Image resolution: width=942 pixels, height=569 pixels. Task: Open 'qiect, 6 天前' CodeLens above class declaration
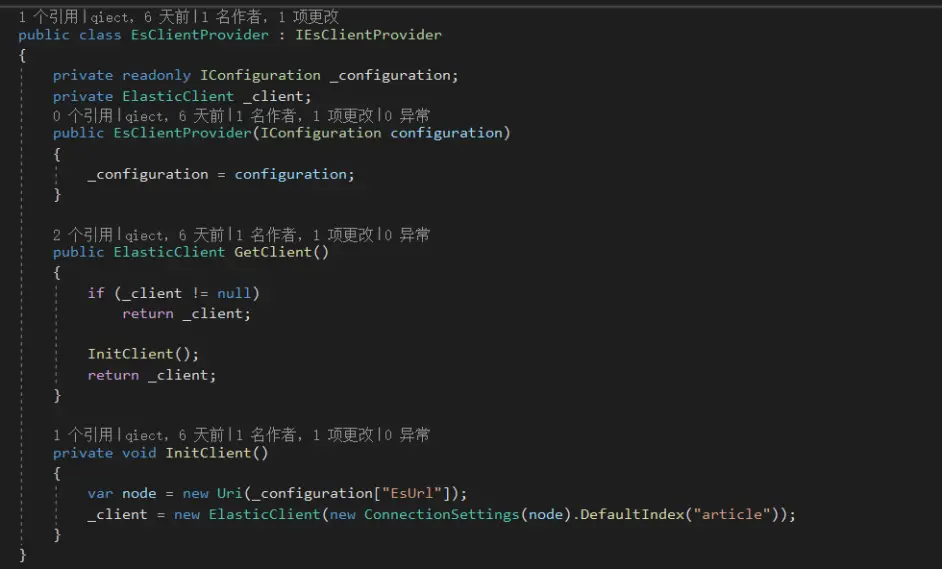click(140, 17)
